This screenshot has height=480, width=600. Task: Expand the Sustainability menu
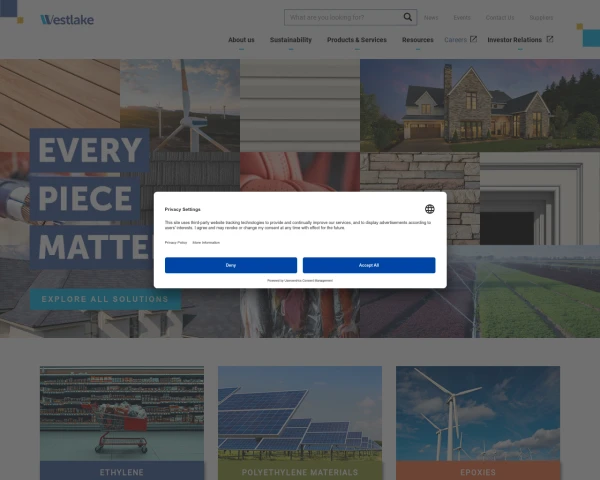point(291,40)
